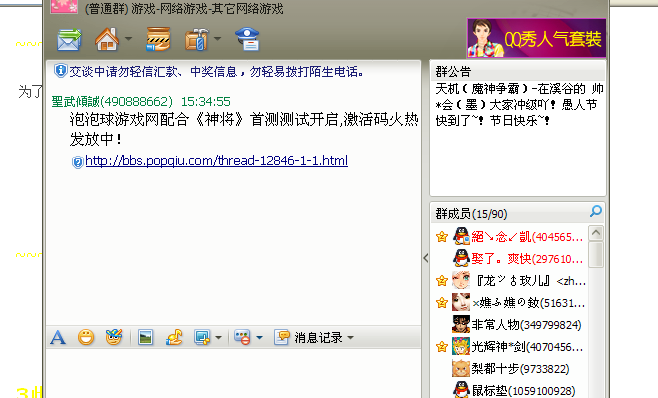Expand the 消息记录 dropdown arrow
The image size is (658, 398).
tap(350, 338)
